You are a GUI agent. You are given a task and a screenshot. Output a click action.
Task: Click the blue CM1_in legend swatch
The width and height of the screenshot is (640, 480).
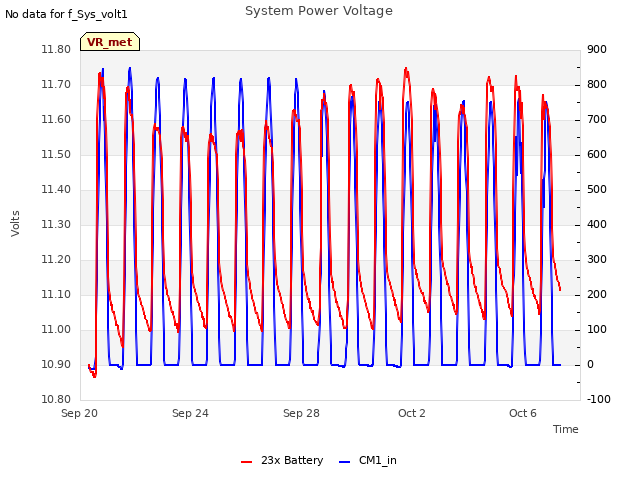pyautogui.click(x=344, y=462)
